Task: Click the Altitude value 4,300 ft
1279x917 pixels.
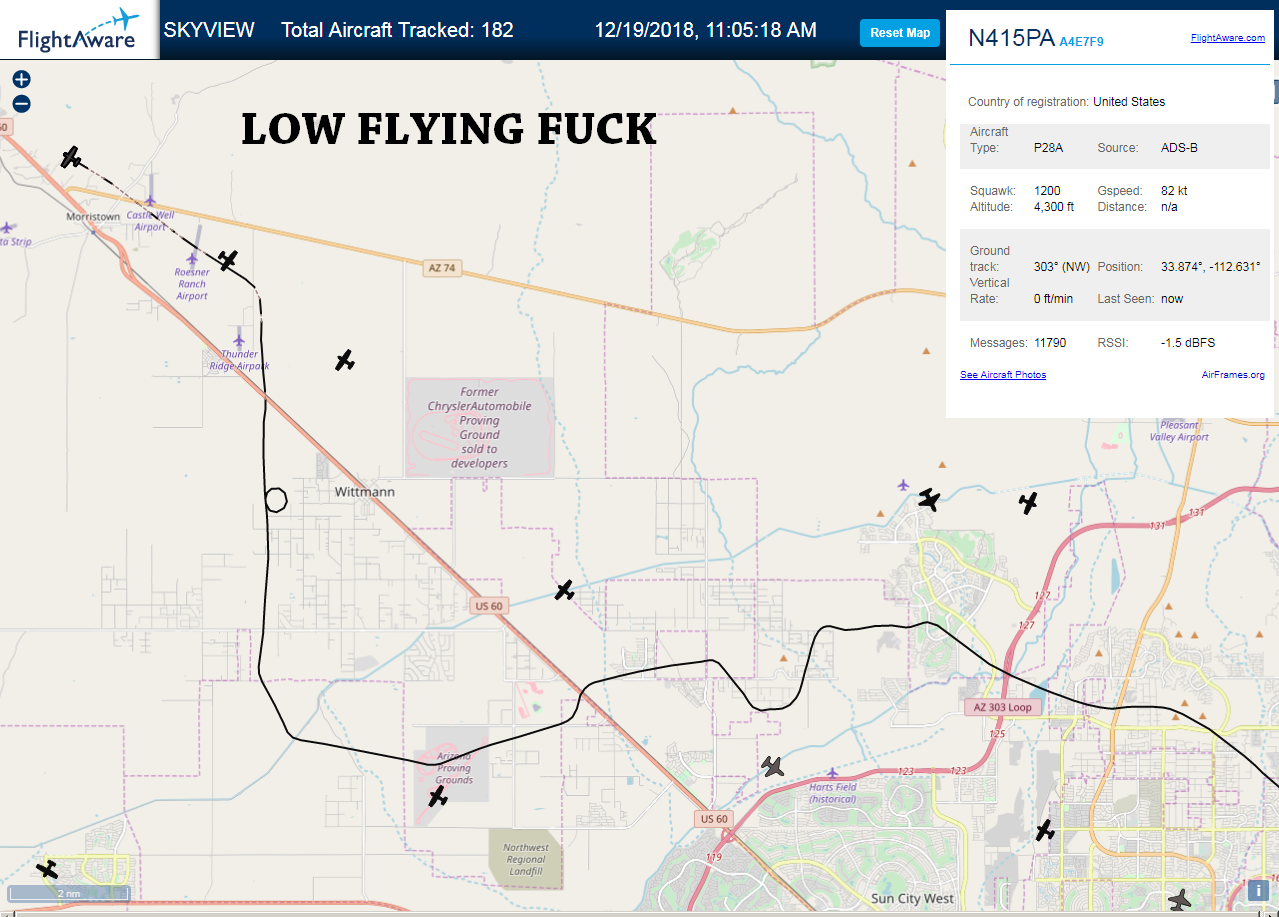Action: tap(1054, 207)
